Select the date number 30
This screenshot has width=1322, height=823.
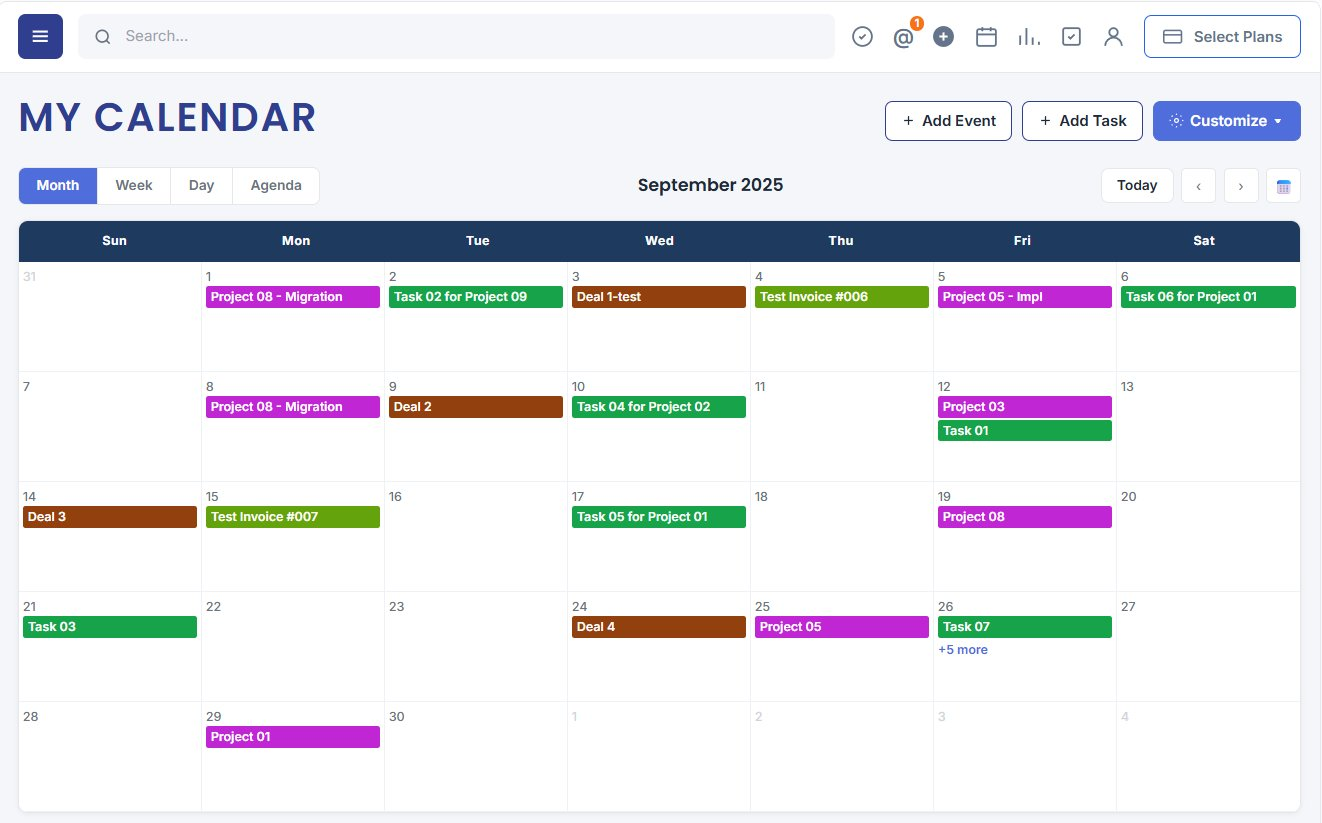coord(397,716)
